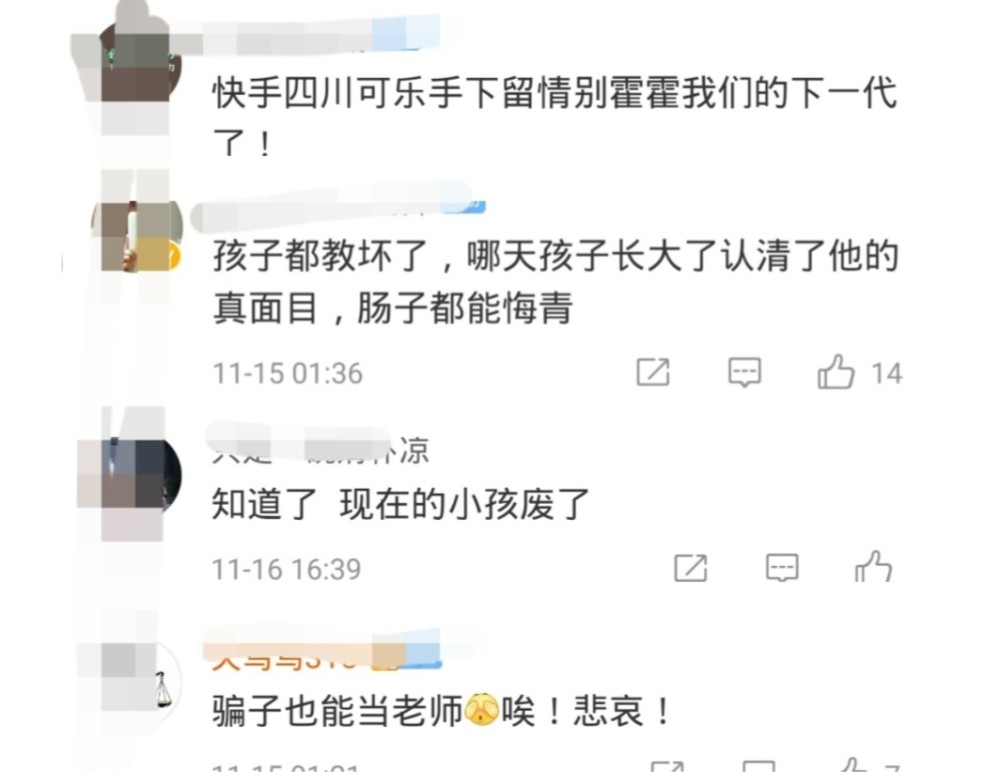1000x772 pixels.
Task: Share the comment posted 11-15 01:36
Action: point(653,372)
